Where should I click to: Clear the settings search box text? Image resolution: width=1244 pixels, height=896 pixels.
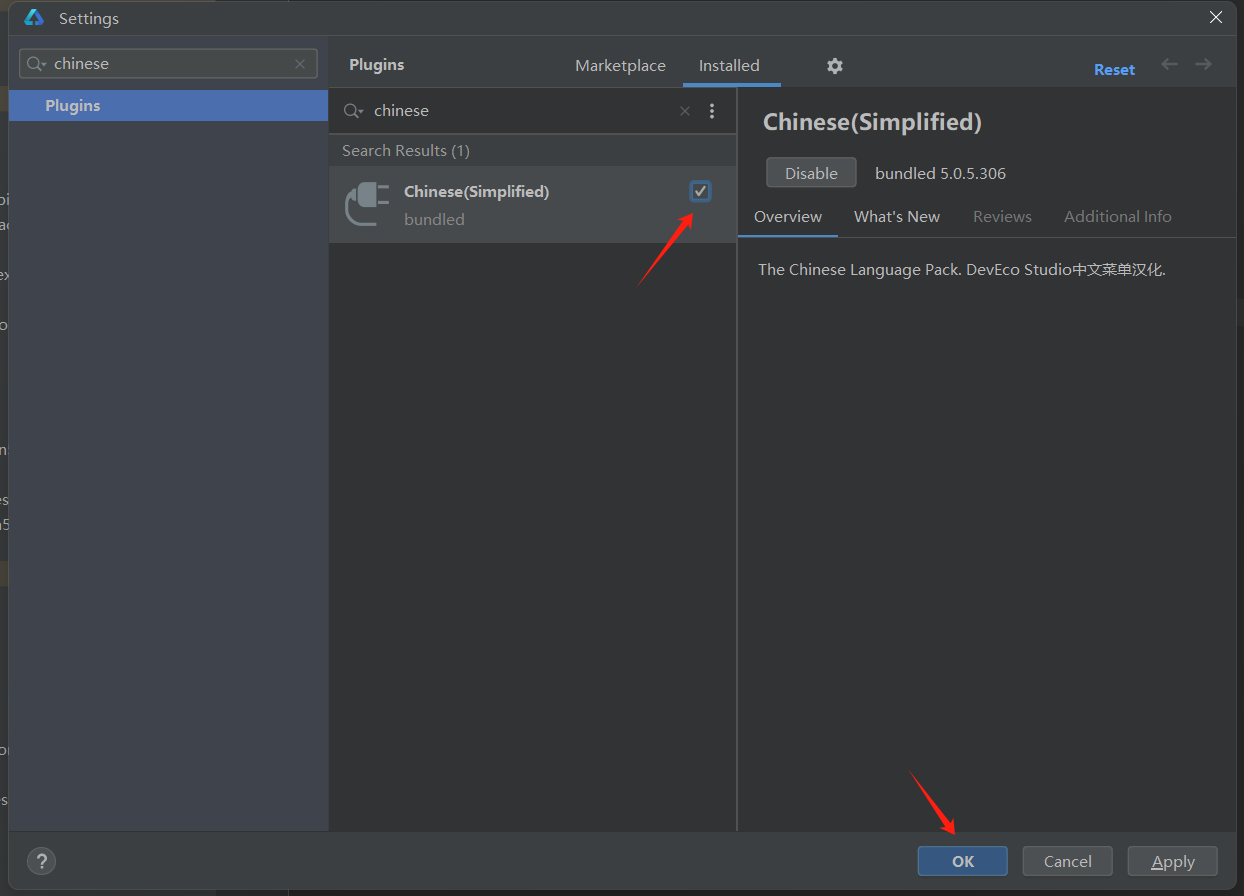click(x=300, y=64)
